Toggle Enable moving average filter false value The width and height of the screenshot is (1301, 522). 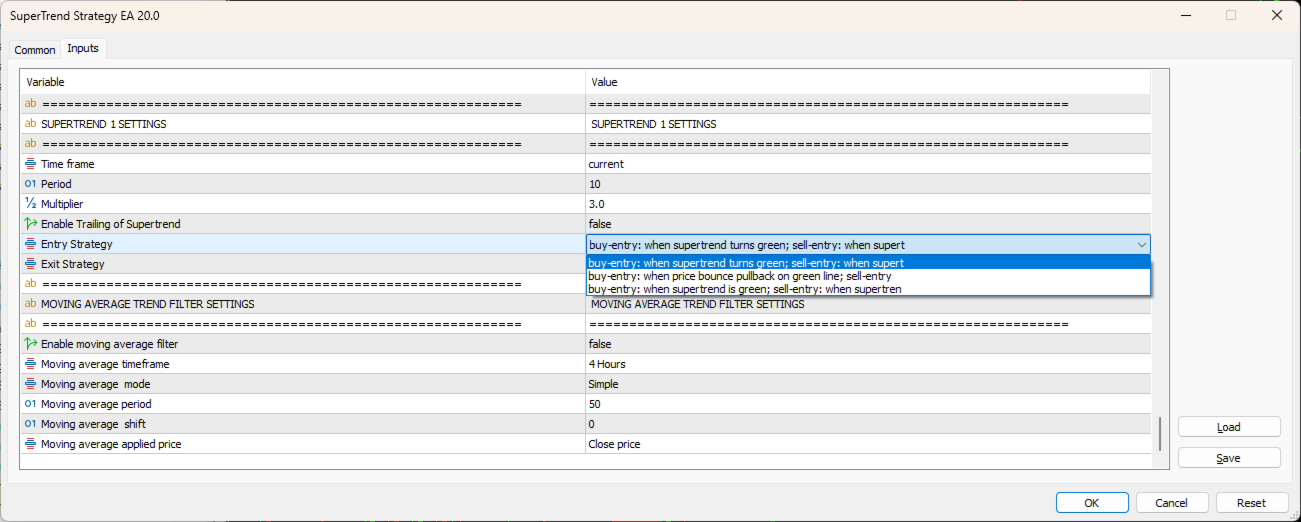point(600,344)
